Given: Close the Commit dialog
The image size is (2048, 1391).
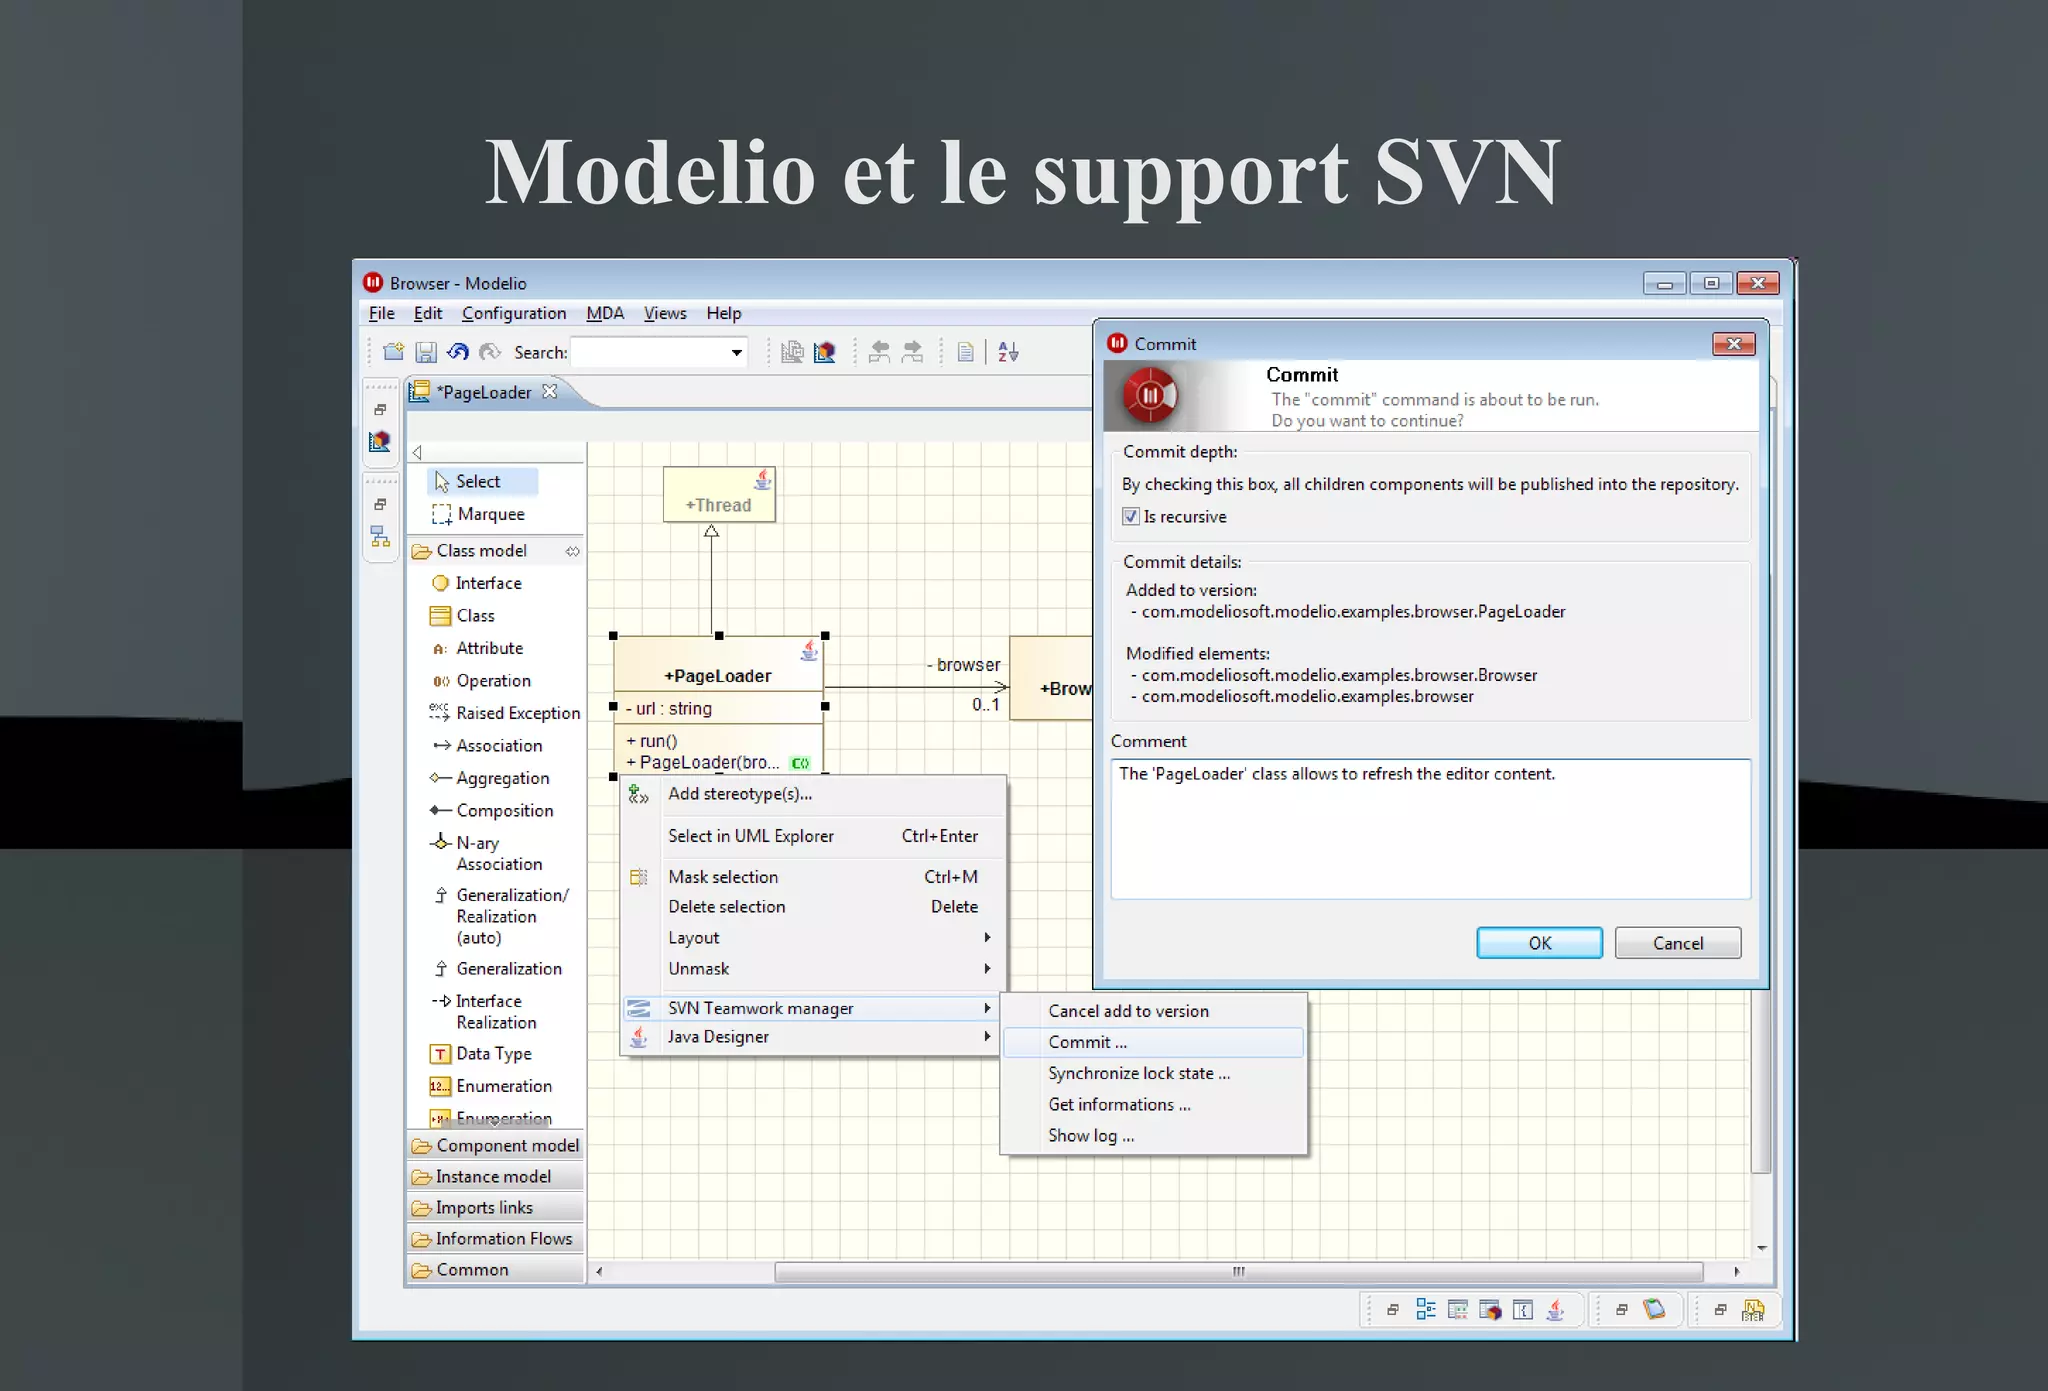Looking at the screenshot, I should [1733, 344].
